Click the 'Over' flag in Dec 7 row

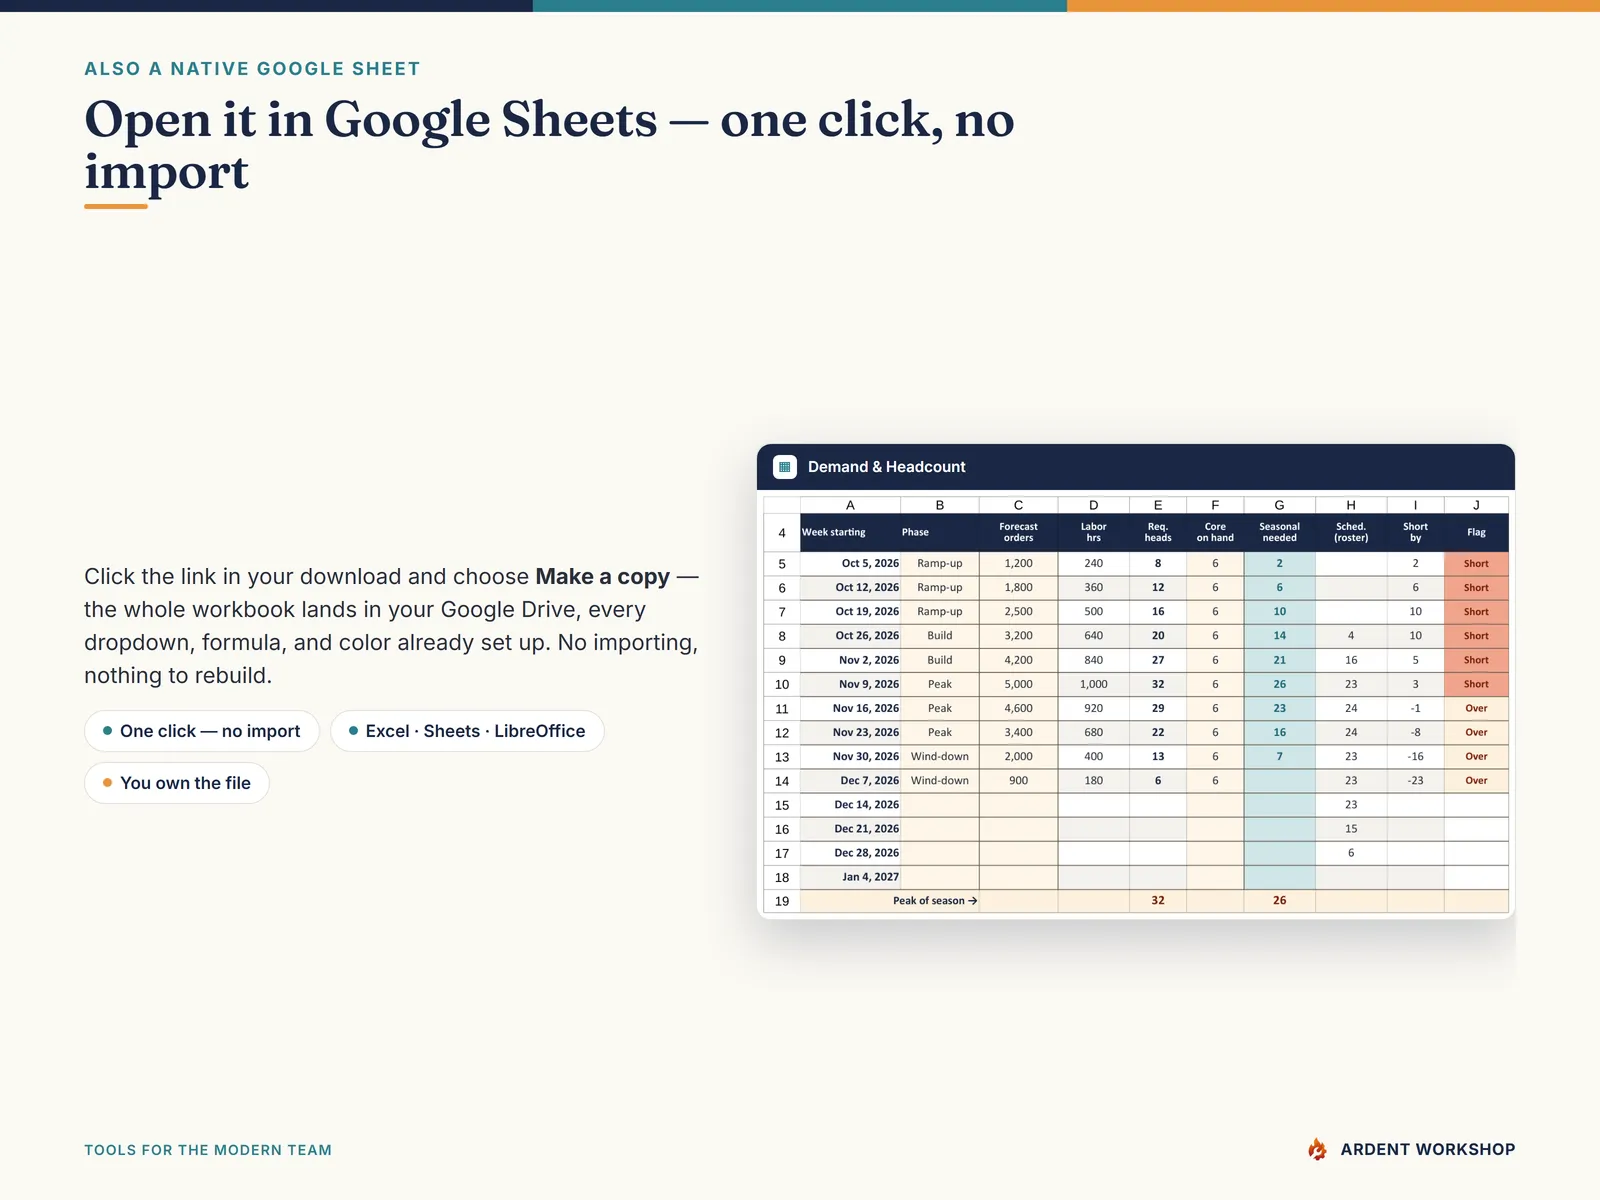click(x=1476, y=780)
